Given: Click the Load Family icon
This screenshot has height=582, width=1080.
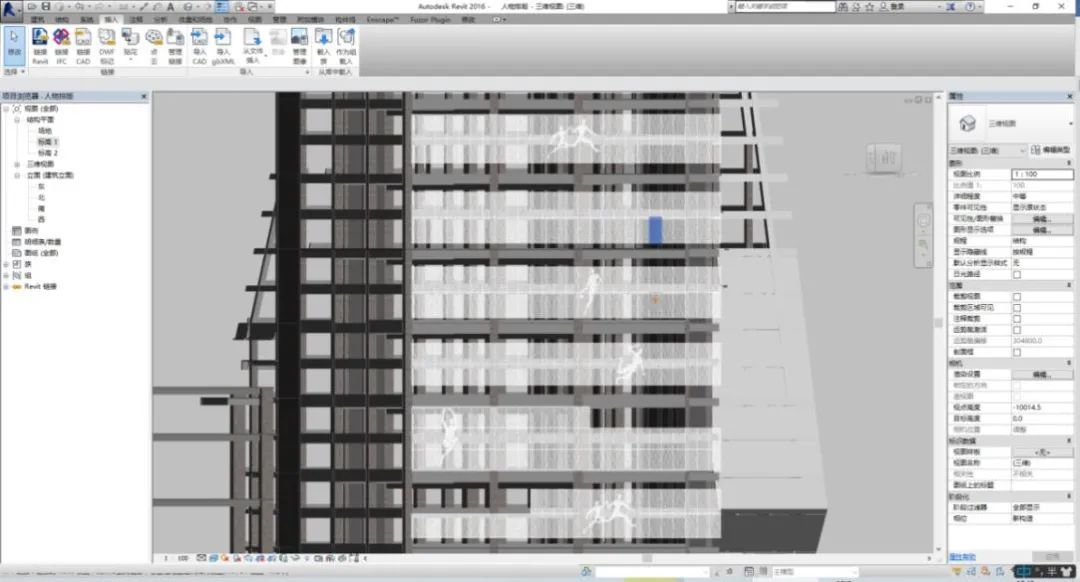Looking at the screenshot, I should [323, 45].
